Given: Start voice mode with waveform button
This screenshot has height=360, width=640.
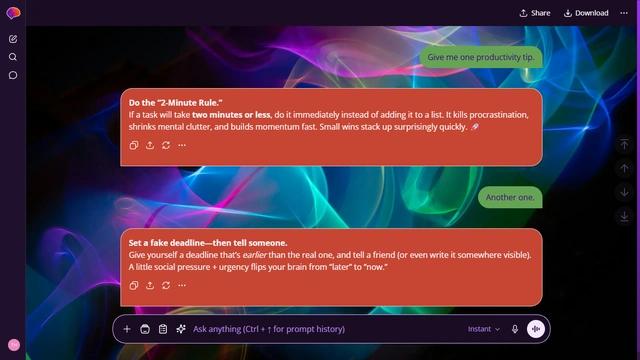Looking at the screenshot, I should point(536,329).
